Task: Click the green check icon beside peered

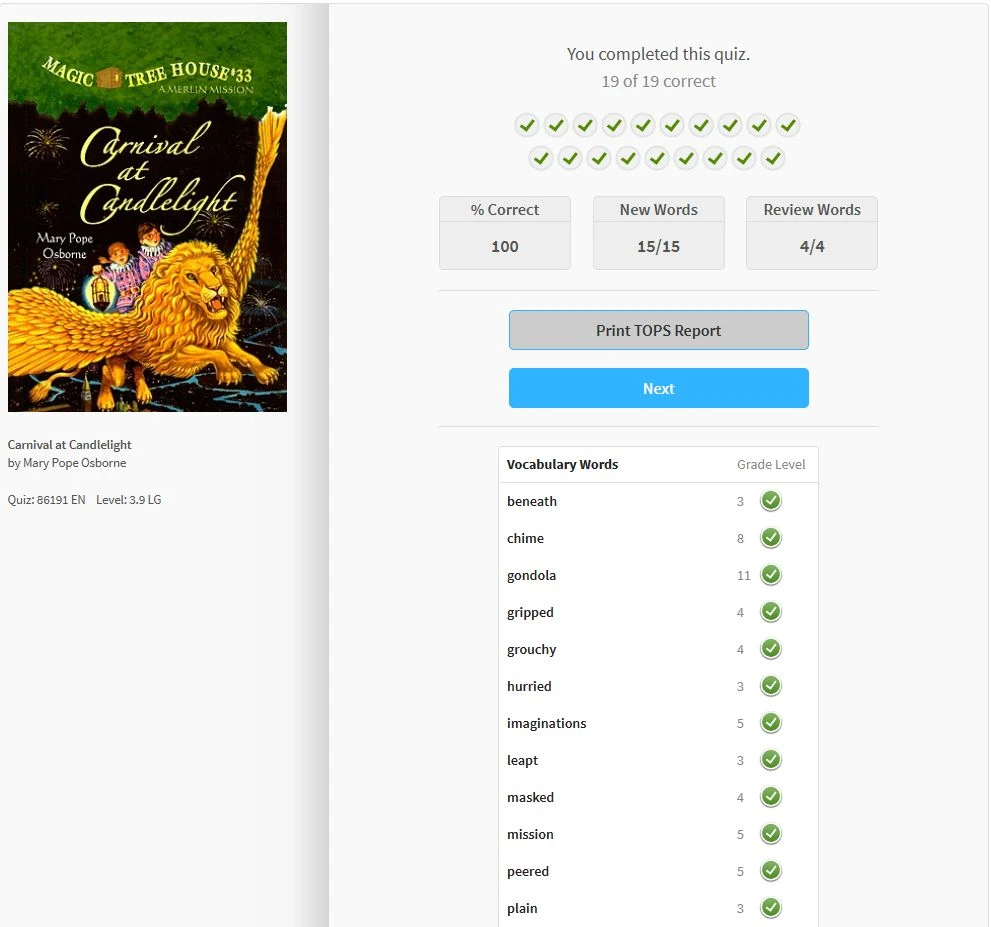Action: [x=770, y=870]
